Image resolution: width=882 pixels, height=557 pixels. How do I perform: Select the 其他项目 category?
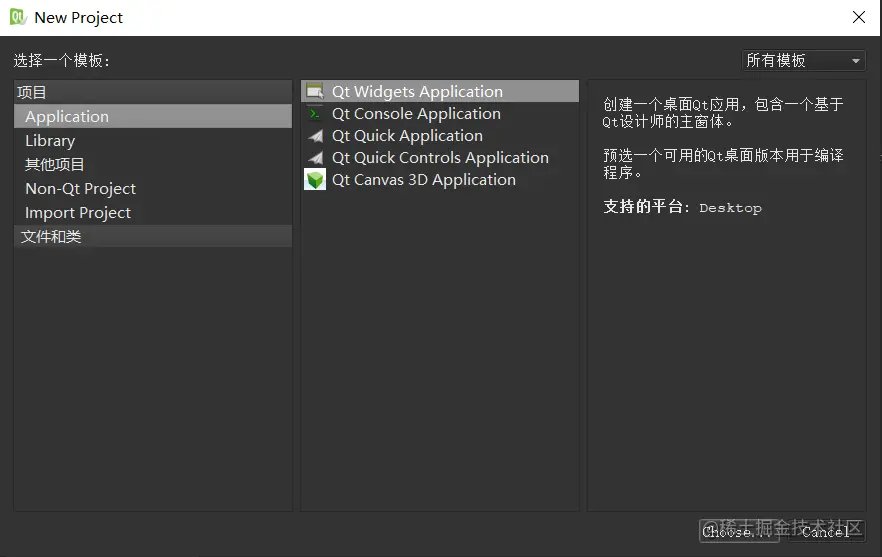point(153,164)
